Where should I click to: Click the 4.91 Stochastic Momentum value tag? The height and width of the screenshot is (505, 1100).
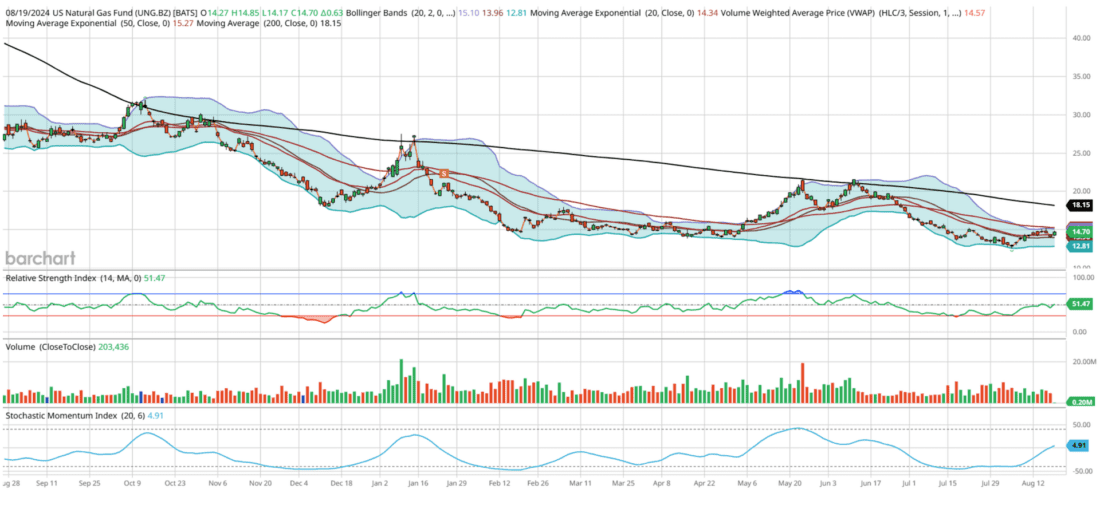tap(1077, 445)
